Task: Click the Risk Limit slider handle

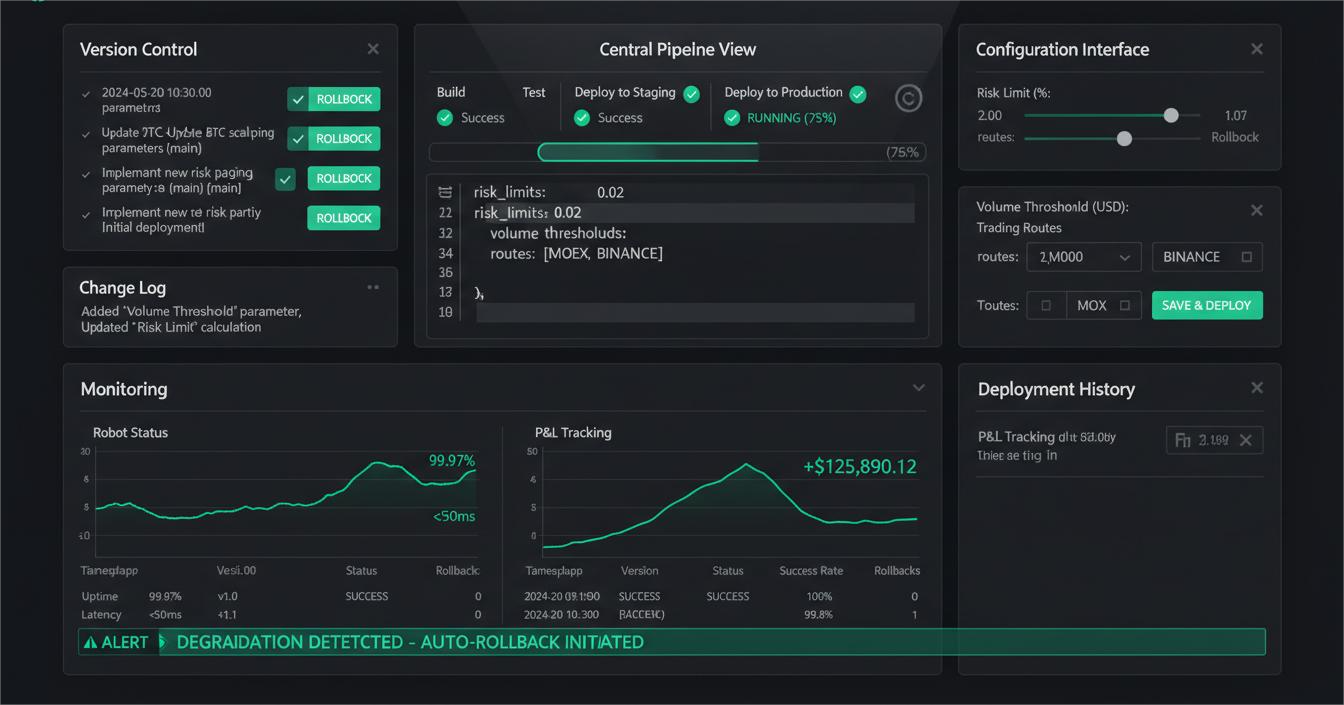Action: pyautogui.click(x=1171, y=116)
